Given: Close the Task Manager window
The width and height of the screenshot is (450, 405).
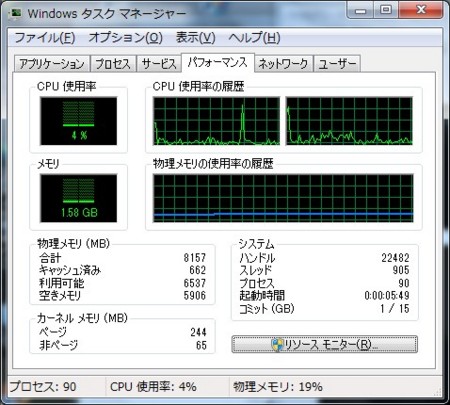Looking at the screenshot, I should pyautogui.click(x=421, y=11).
